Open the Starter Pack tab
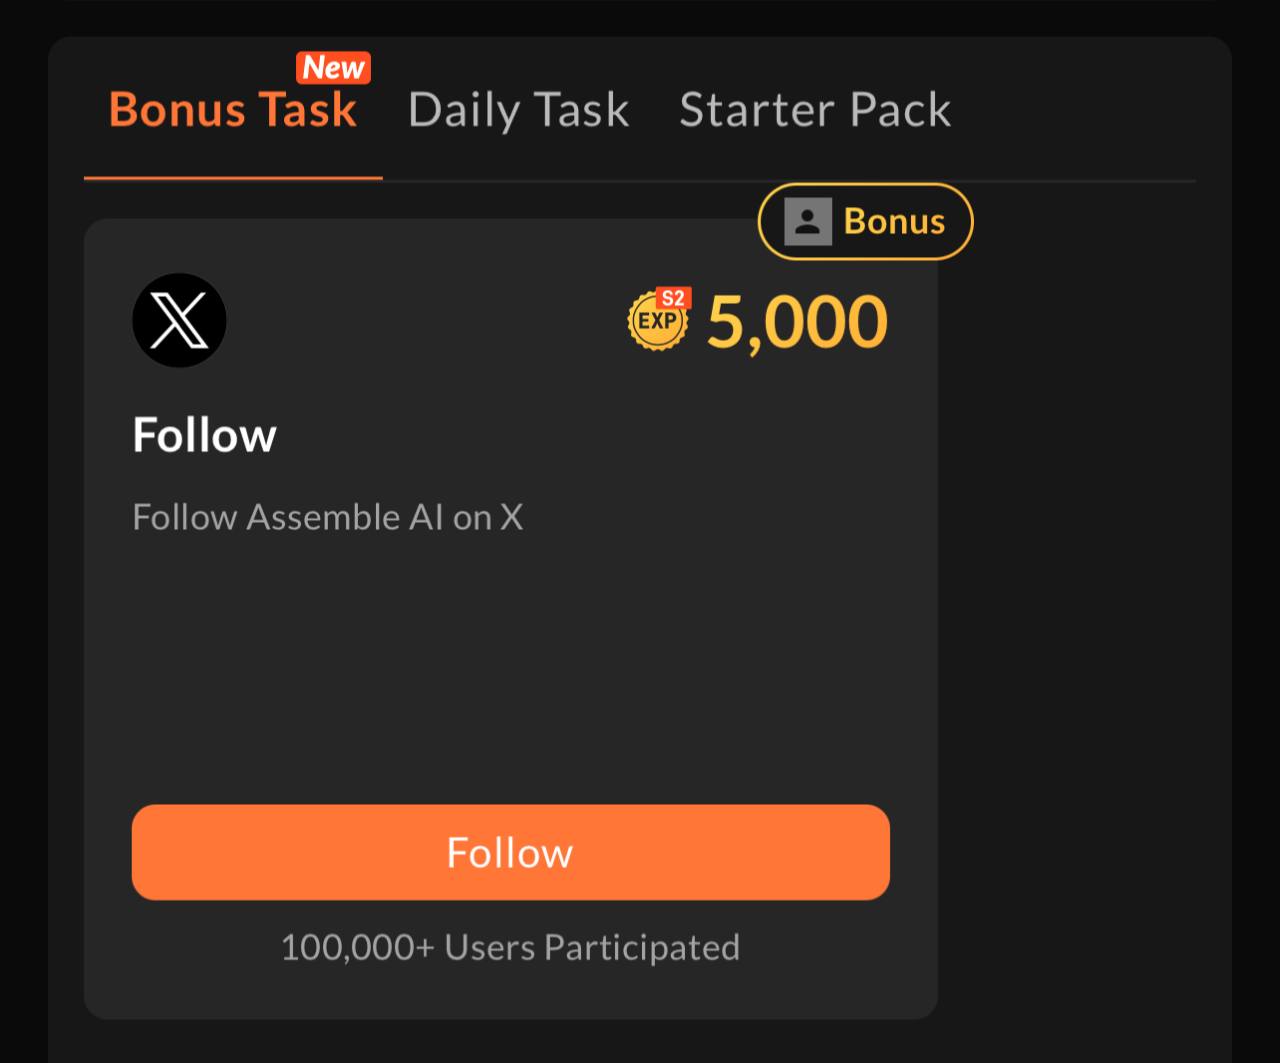This screenshot has width=1280, height=1063. [814, 109]
